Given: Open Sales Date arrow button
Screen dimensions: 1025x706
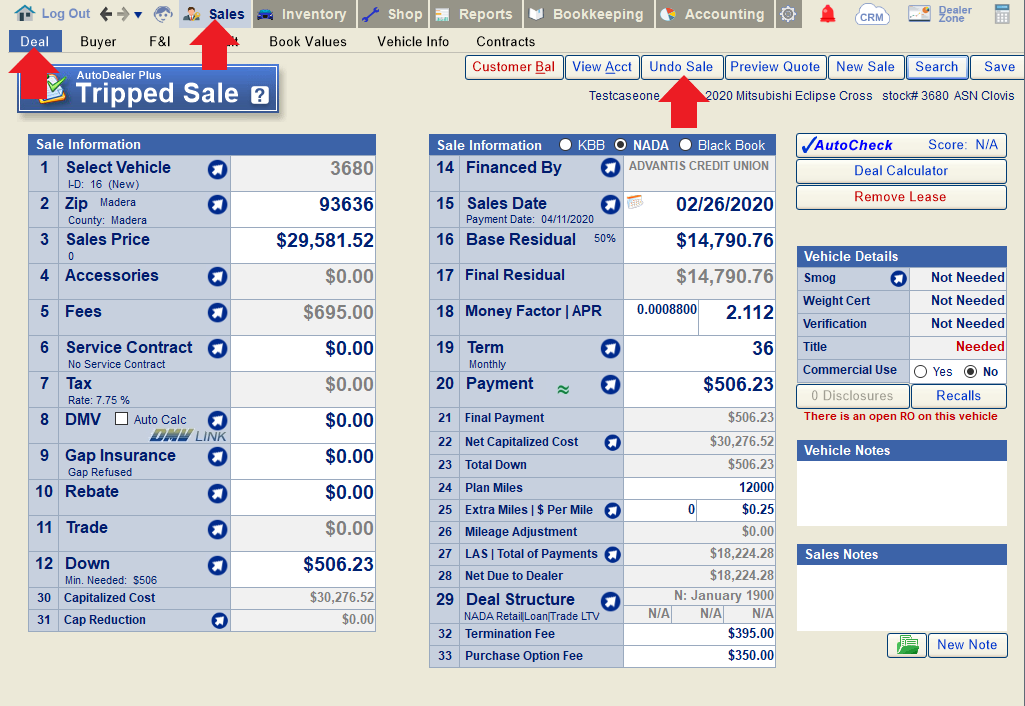Looking at the screenshot, I should (x=610, y=205).
